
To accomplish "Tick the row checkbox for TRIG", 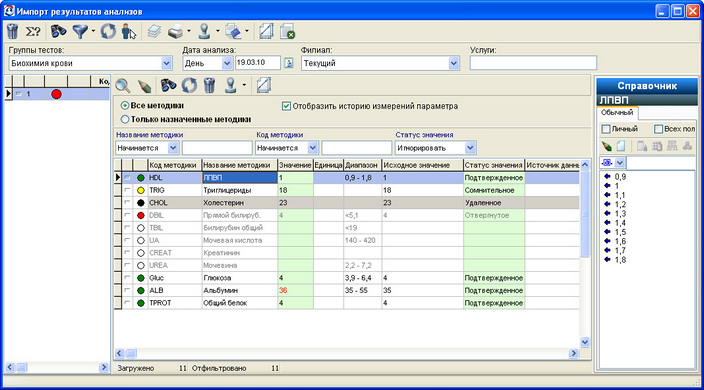I will [128, 190].
